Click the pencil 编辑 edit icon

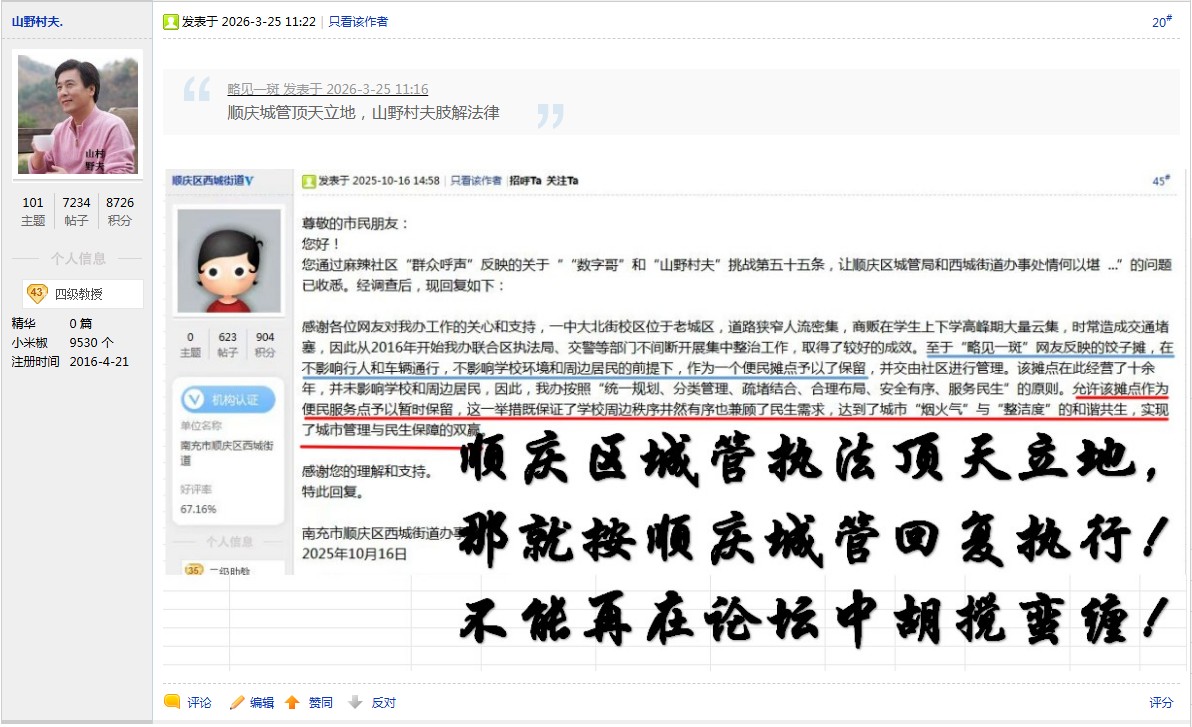point(237,703)
